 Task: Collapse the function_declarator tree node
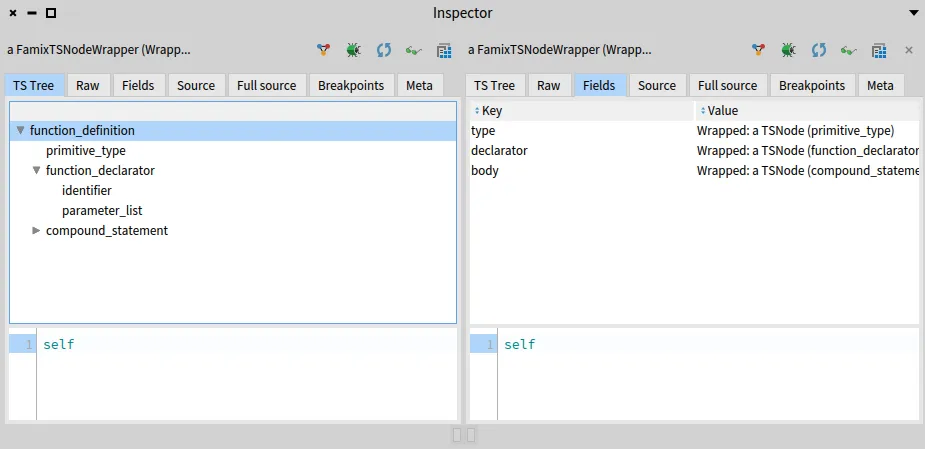pyautogui.click(x=37, y=171)
